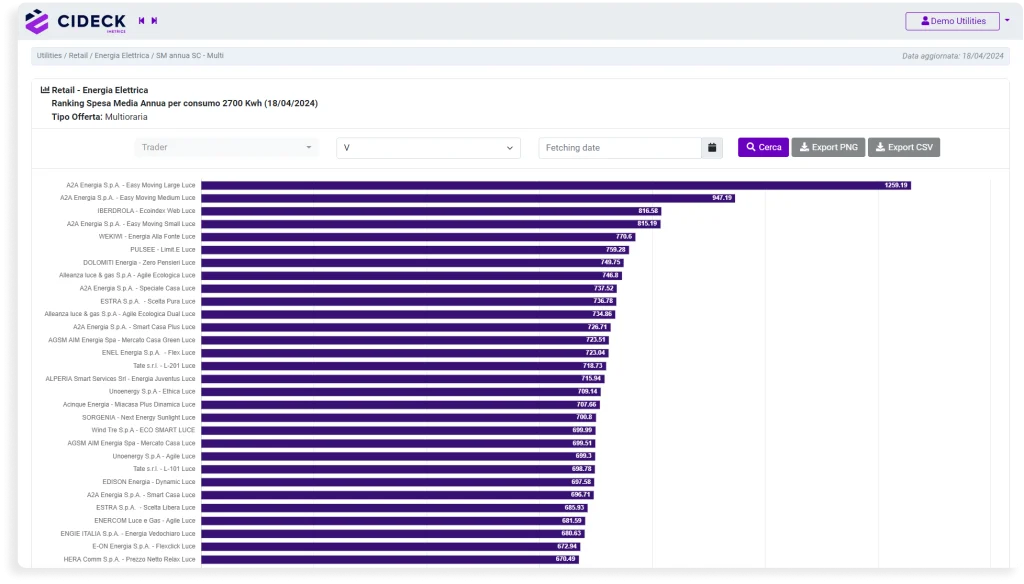Go to Energia Elettrica breadcrumb

pyautogui.click(x=121, y=56)
